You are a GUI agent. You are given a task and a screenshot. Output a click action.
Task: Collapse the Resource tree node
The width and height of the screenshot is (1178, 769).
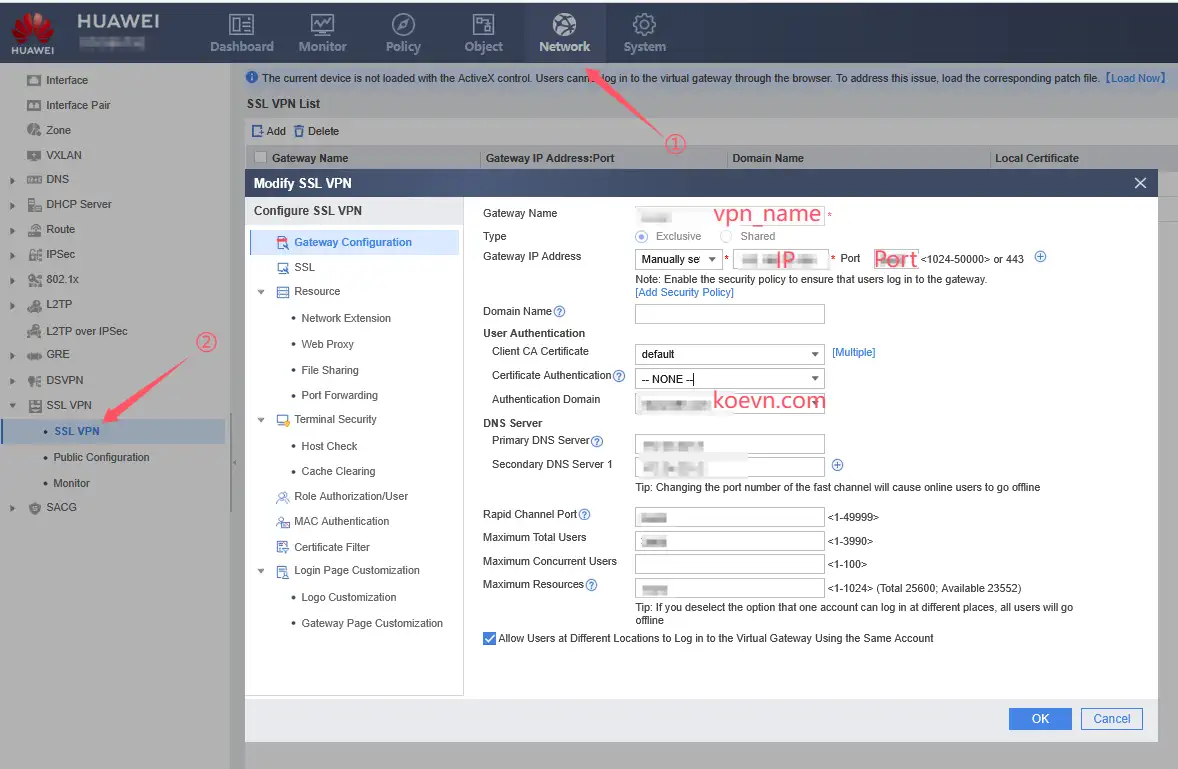click(x=262, y=292)
